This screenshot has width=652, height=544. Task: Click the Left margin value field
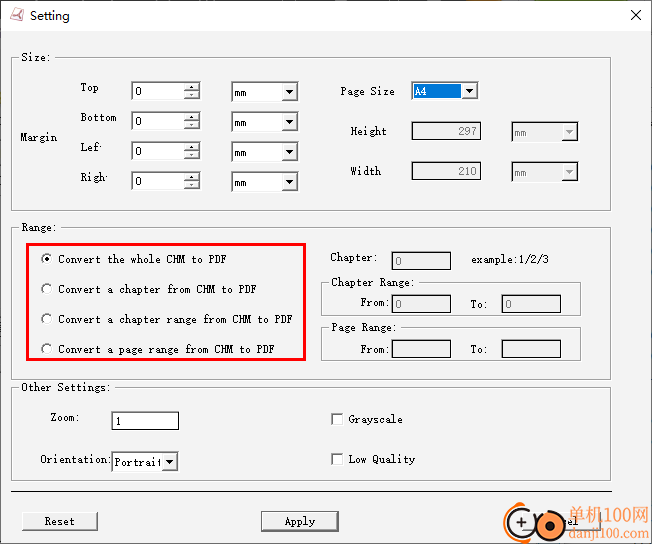pos(158,151)
